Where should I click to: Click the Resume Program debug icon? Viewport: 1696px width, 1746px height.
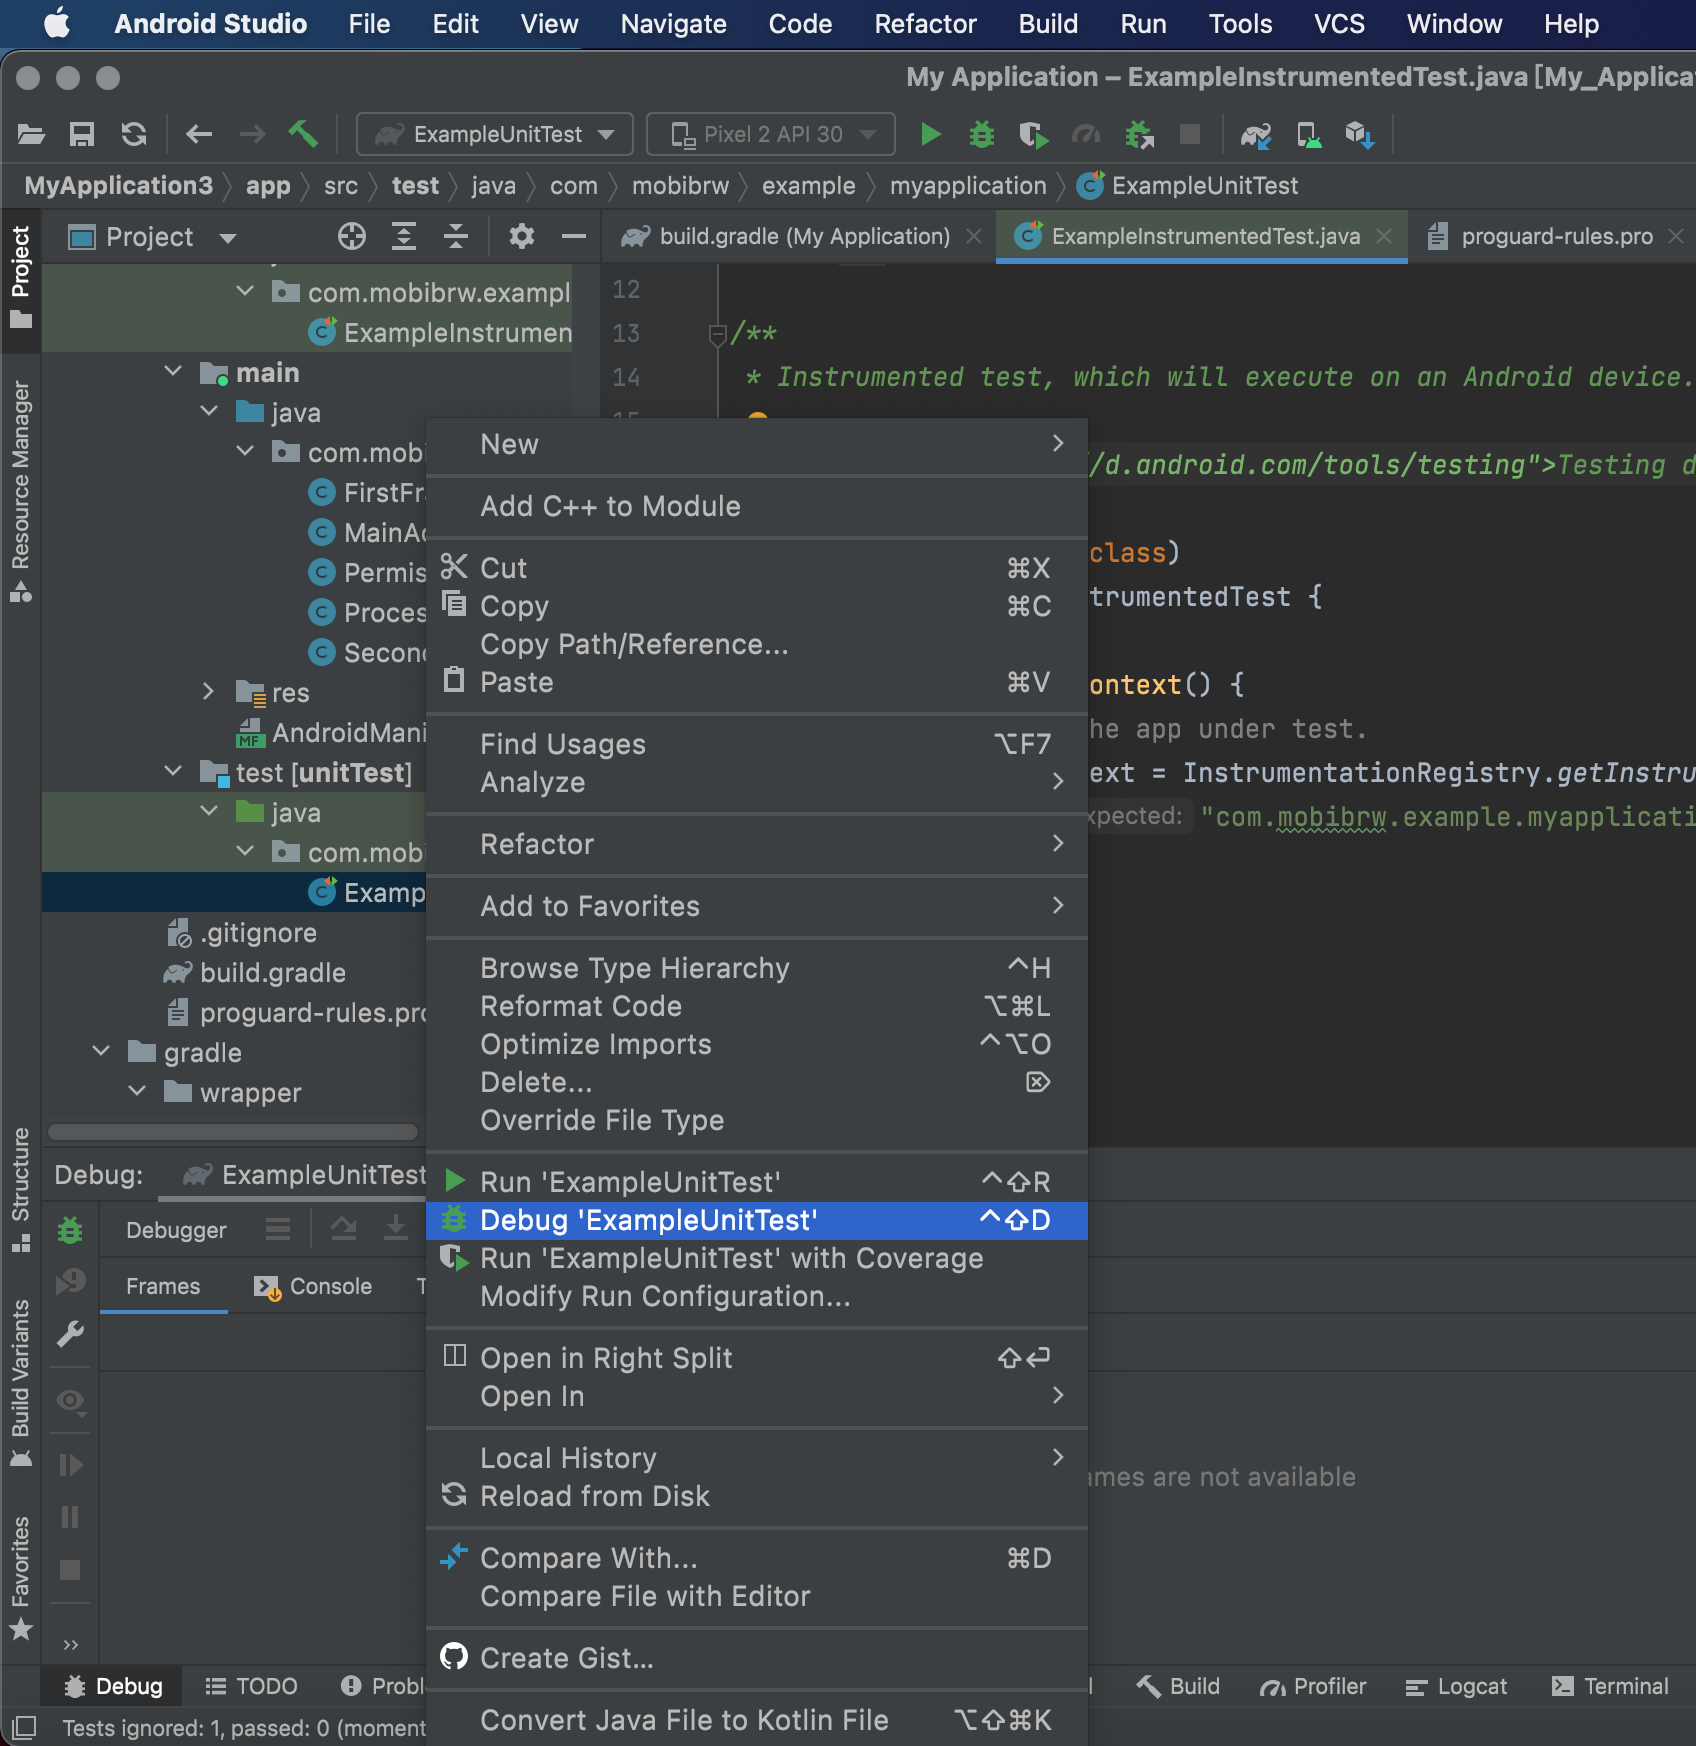pyautogui.click(x=70, y=1465)
